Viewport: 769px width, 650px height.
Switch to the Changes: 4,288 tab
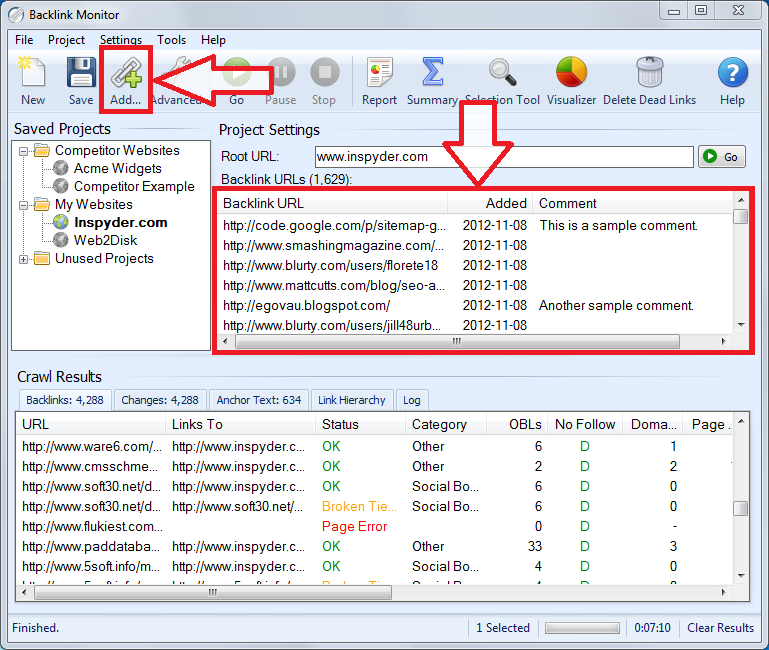[160, 400]
